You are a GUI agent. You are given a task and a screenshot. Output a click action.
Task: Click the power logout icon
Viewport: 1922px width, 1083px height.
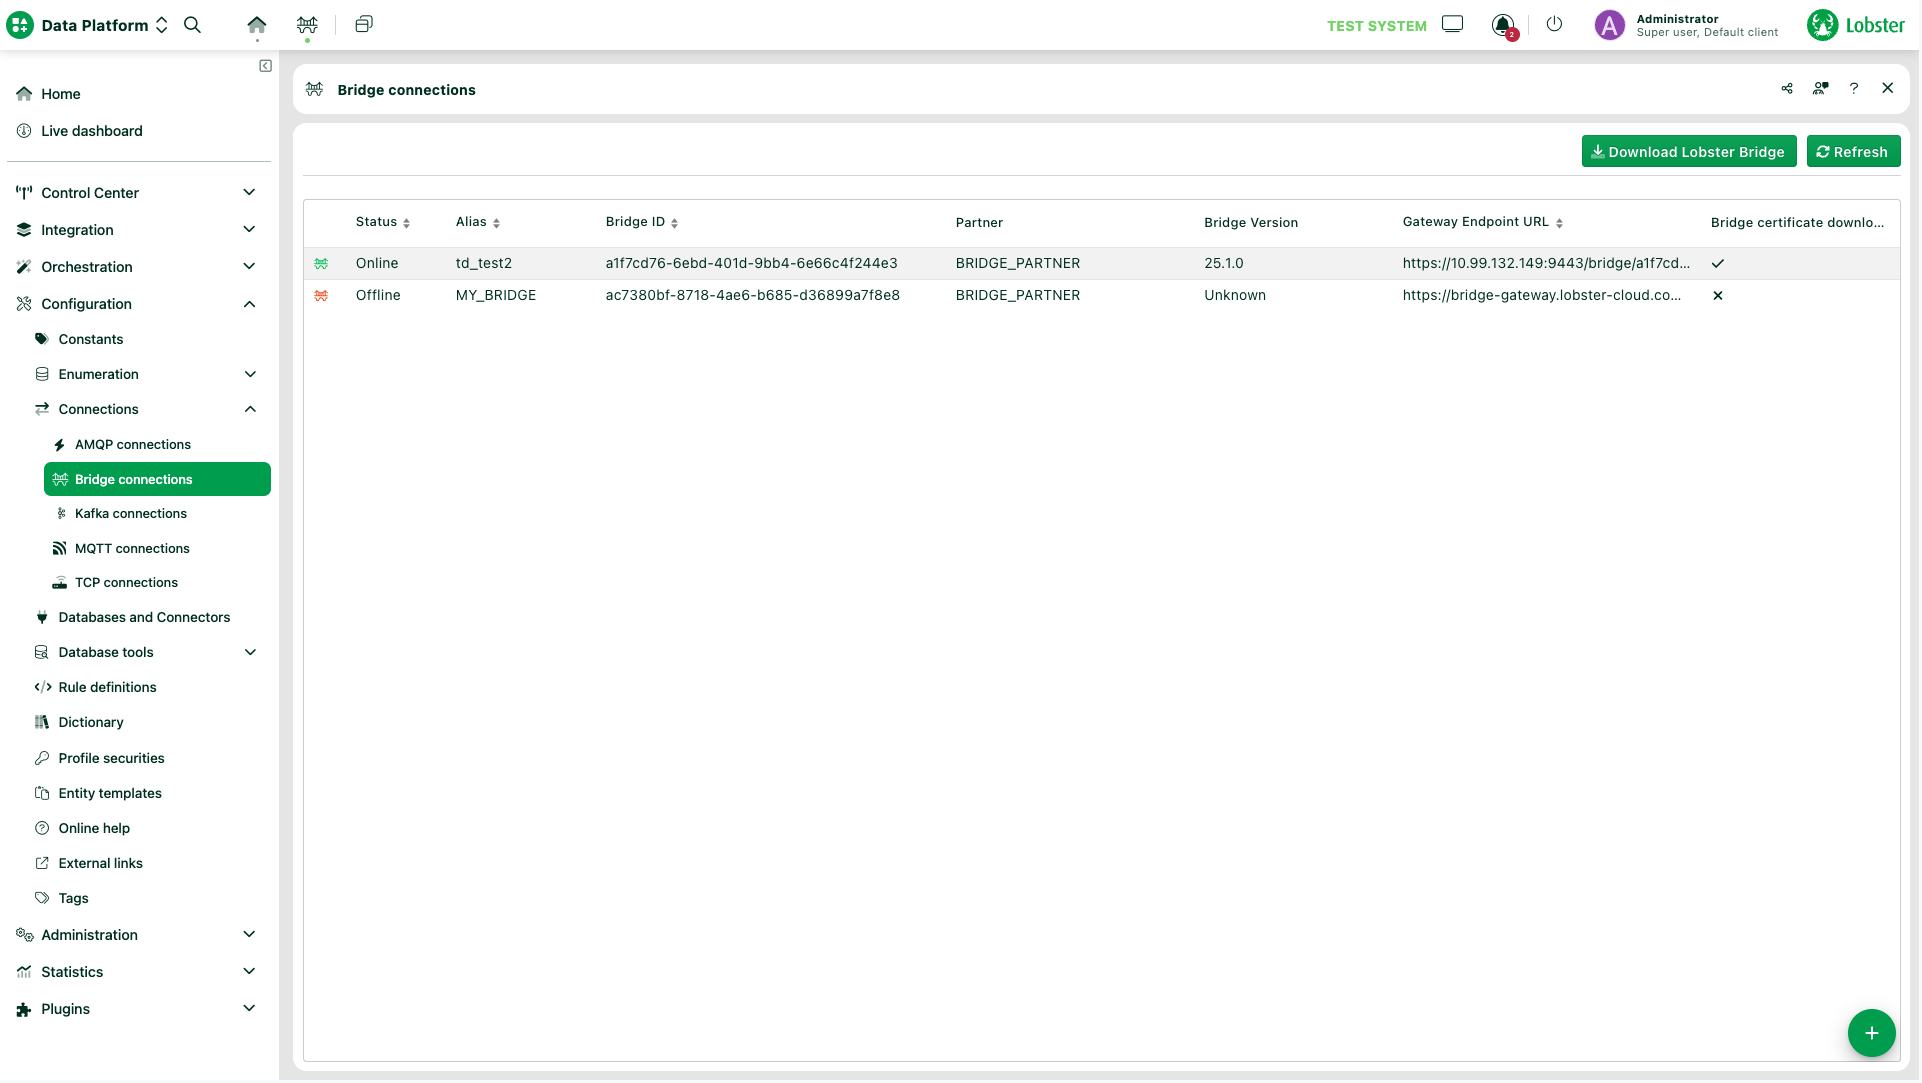(1554, 24)
